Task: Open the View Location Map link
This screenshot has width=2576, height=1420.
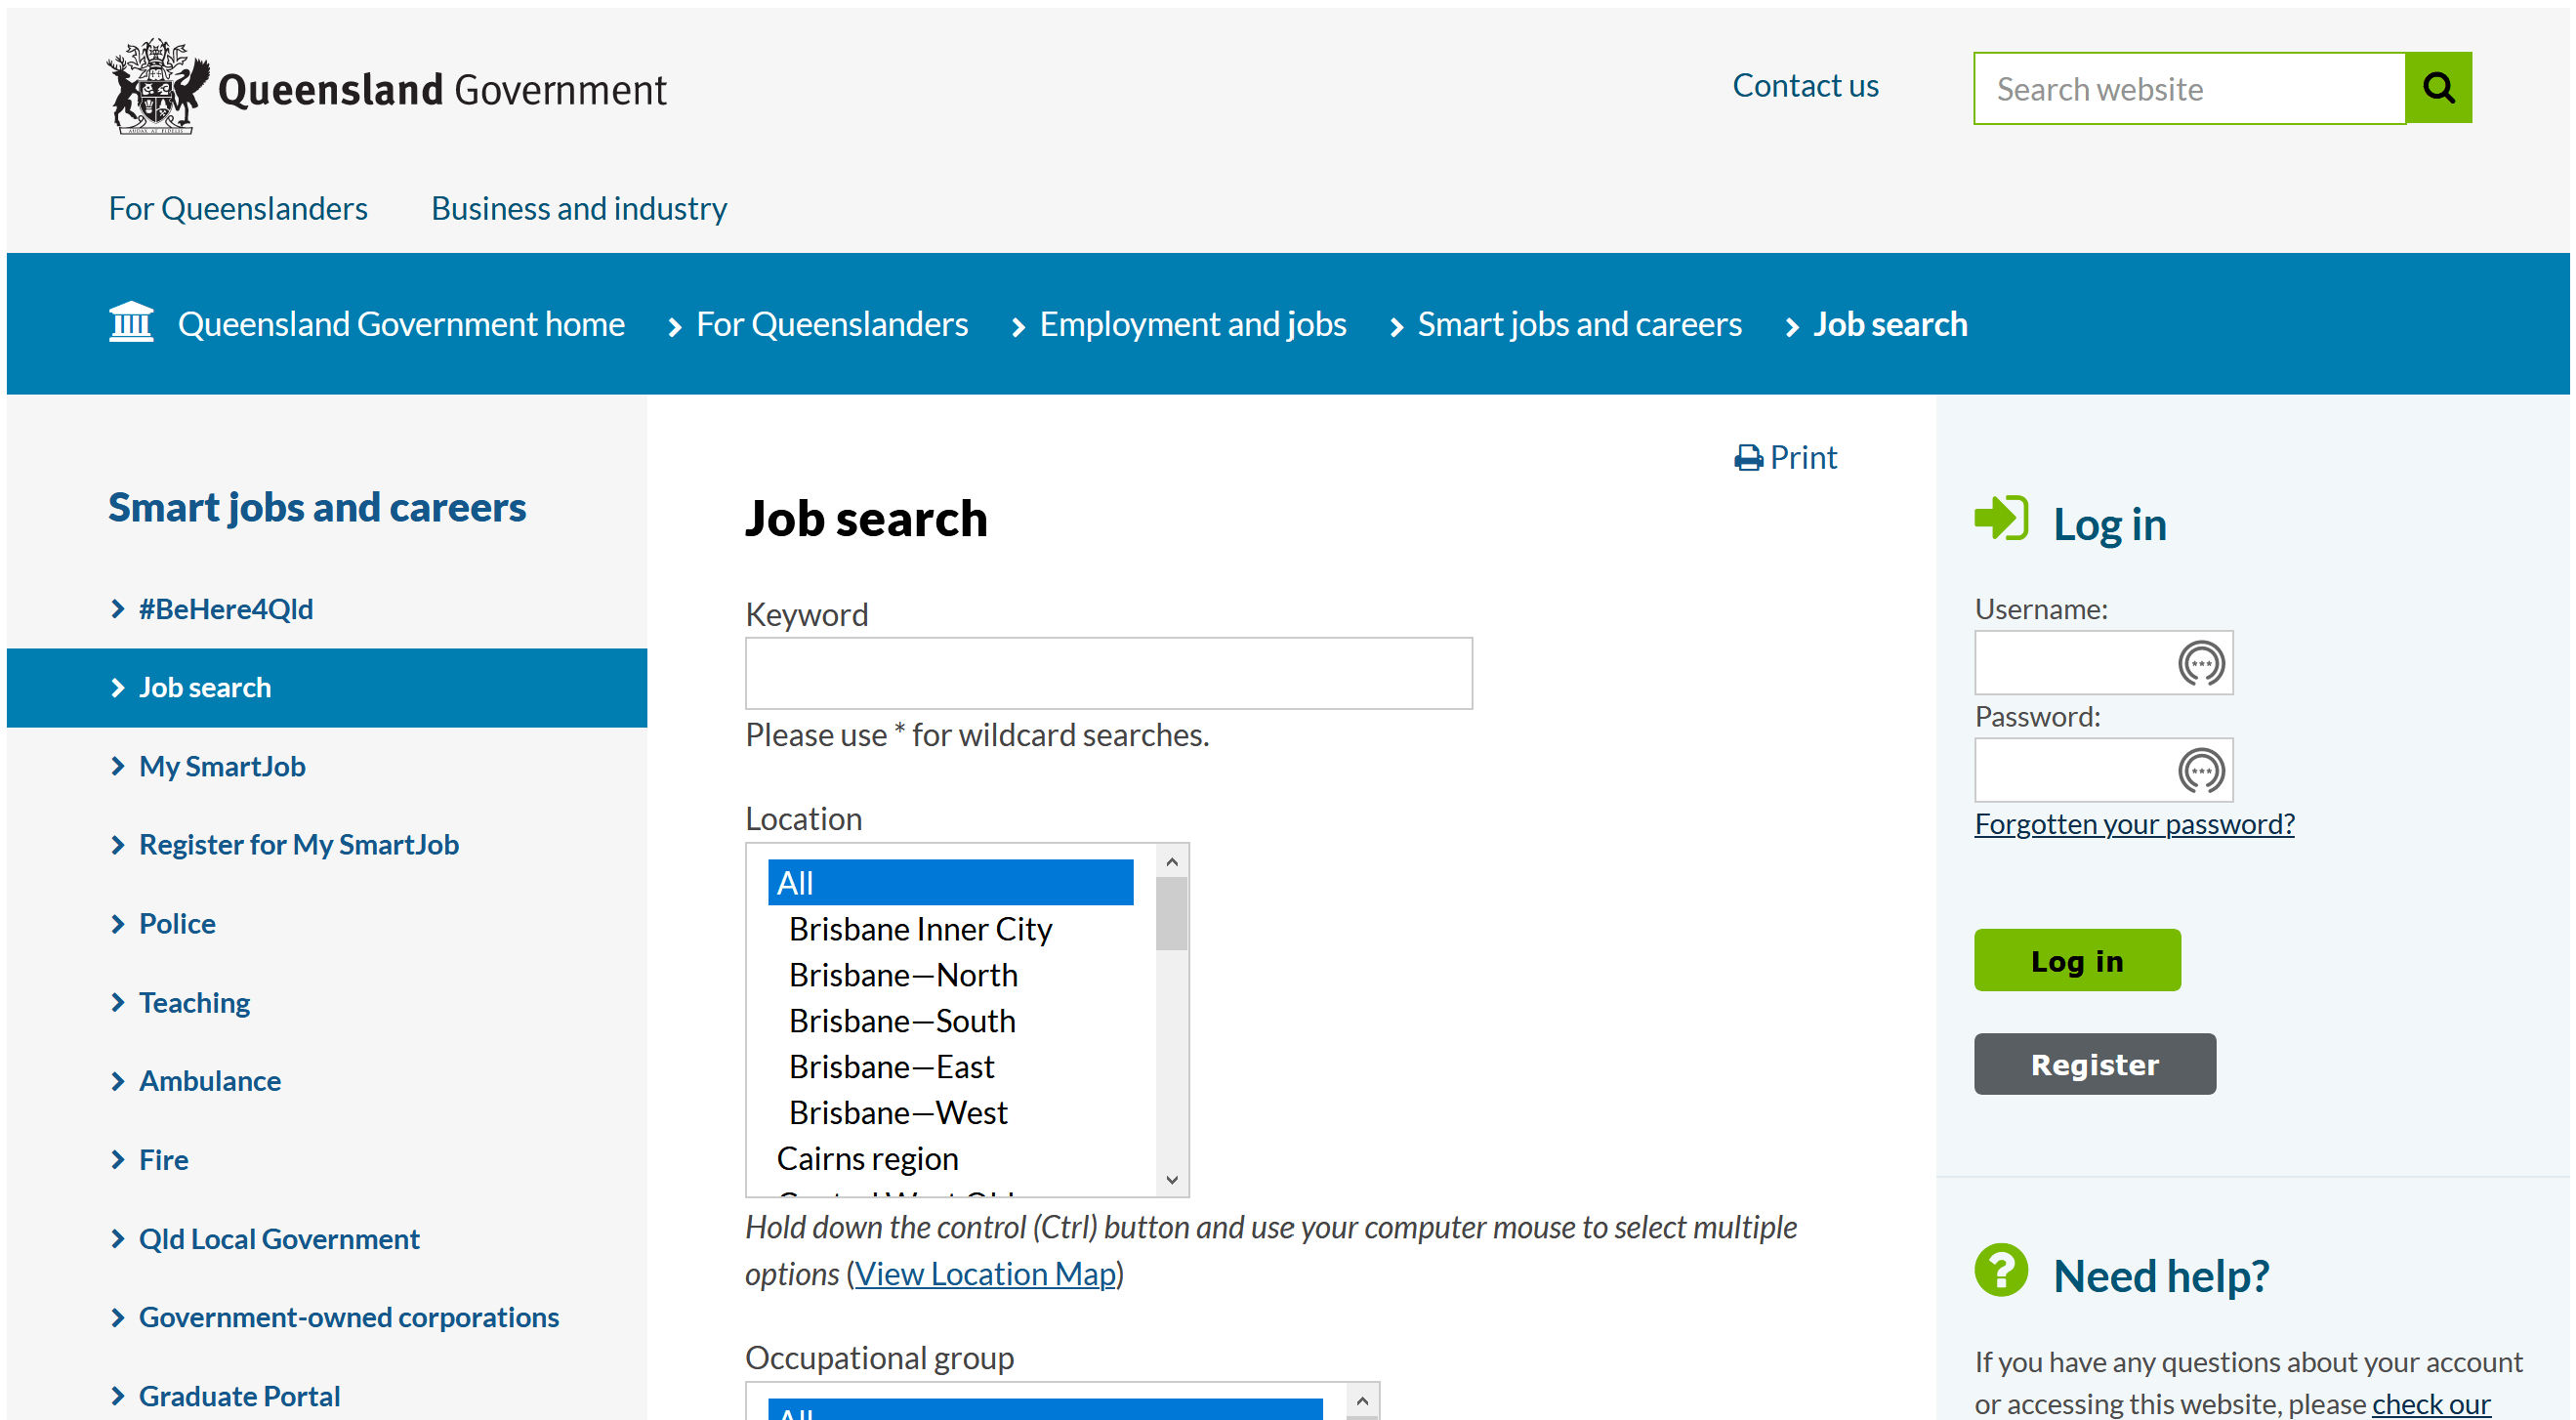Action: click(985, 1273)
